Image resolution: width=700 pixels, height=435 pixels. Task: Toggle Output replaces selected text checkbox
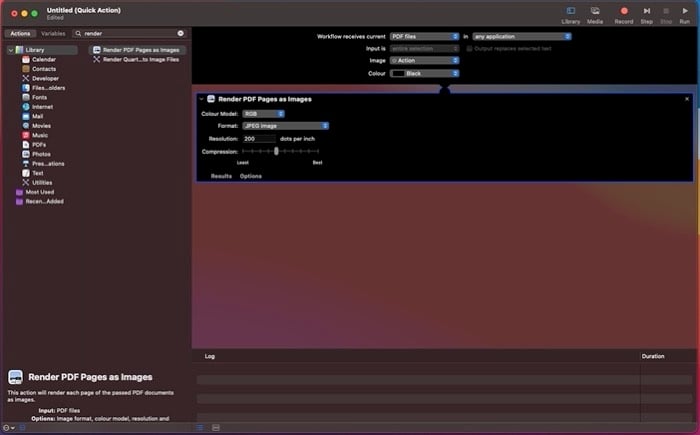[469, 49]
